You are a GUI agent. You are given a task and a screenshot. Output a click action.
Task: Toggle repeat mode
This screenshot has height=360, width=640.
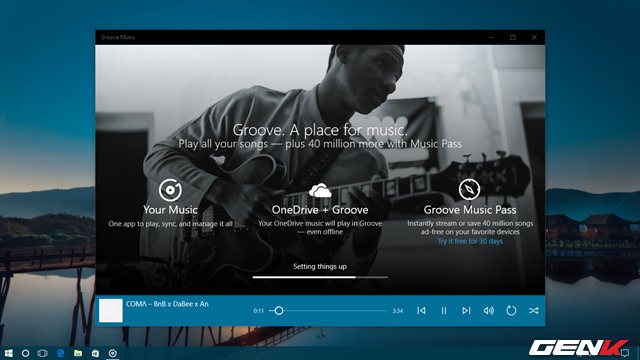[511, 311]
